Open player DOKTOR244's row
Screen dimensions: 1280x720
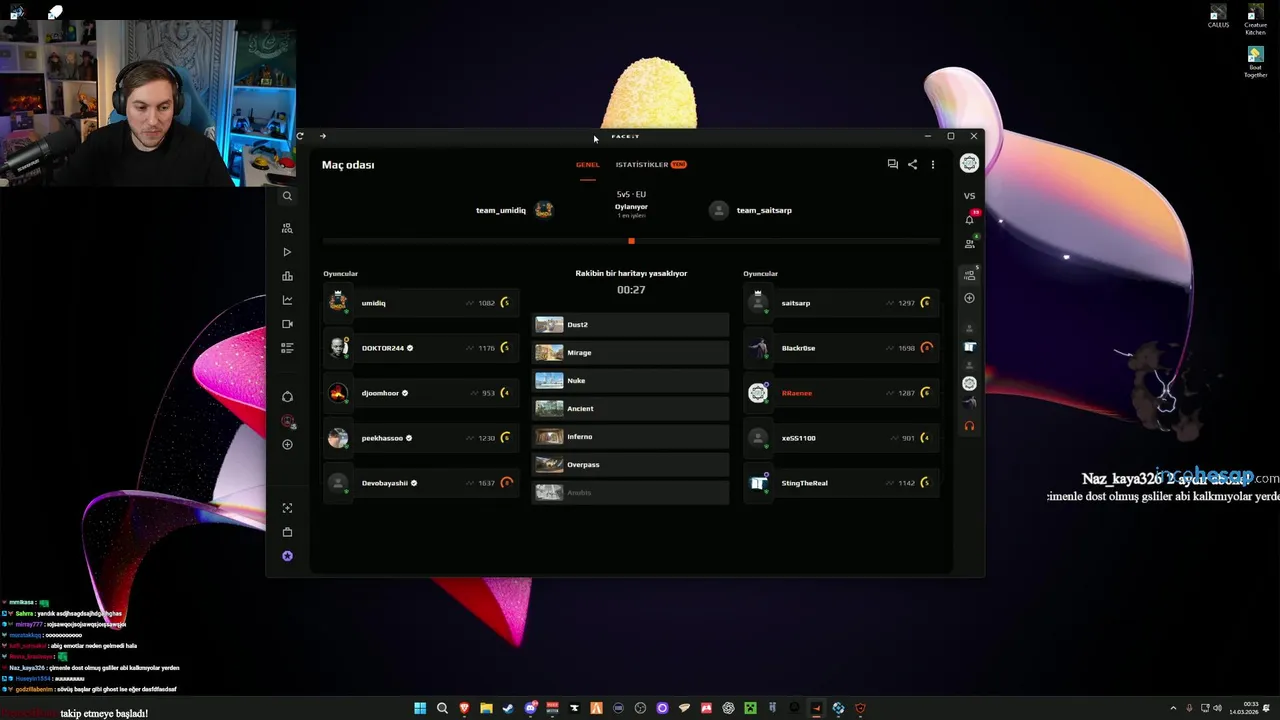421,348
